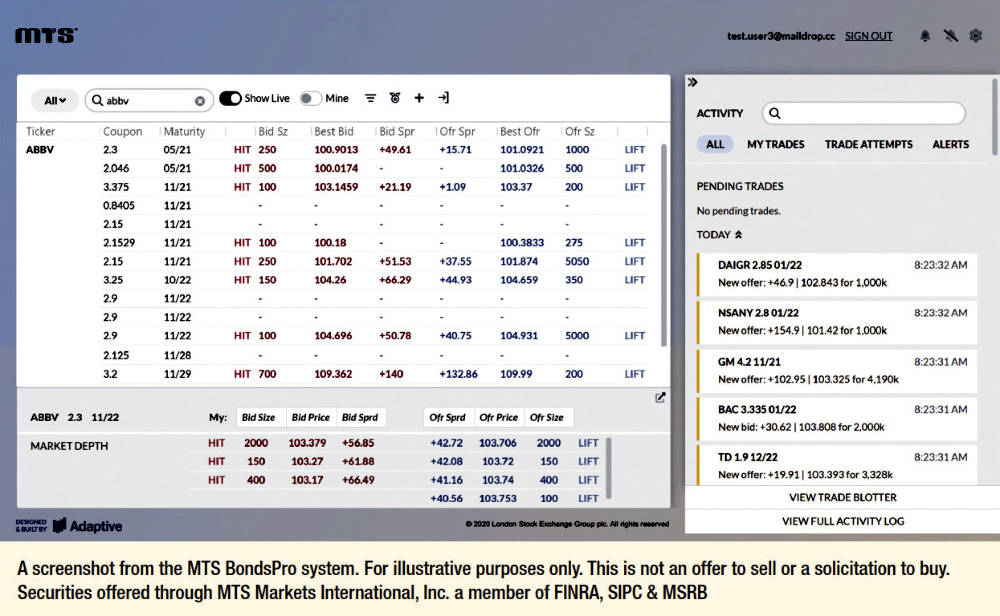Open VIEW TRADE BLOTTER

(842, 497)
